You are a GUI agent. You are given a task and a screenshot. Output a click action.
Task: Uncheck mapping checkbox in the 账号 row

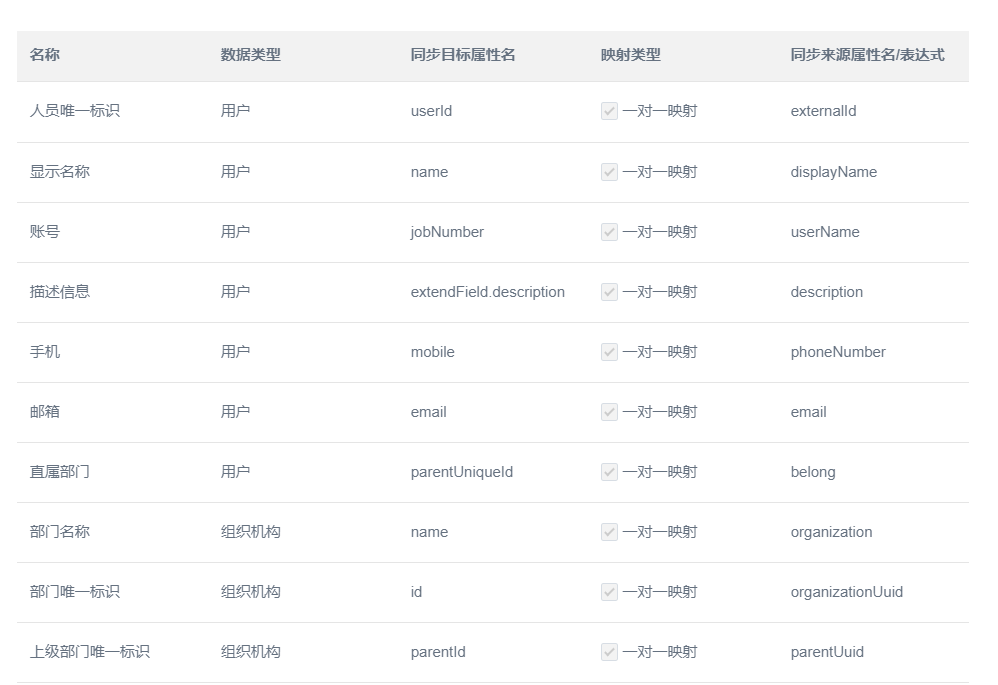pos(609,232)
